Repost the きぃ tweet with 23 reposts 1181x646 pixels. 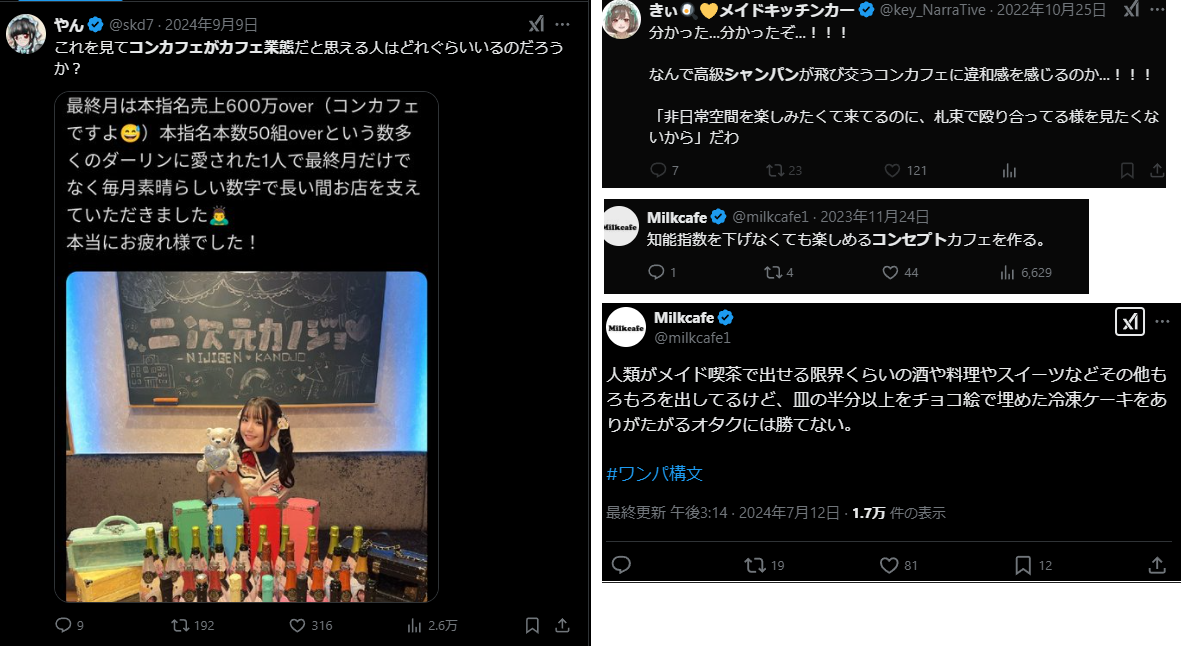[x=783, y=170]
